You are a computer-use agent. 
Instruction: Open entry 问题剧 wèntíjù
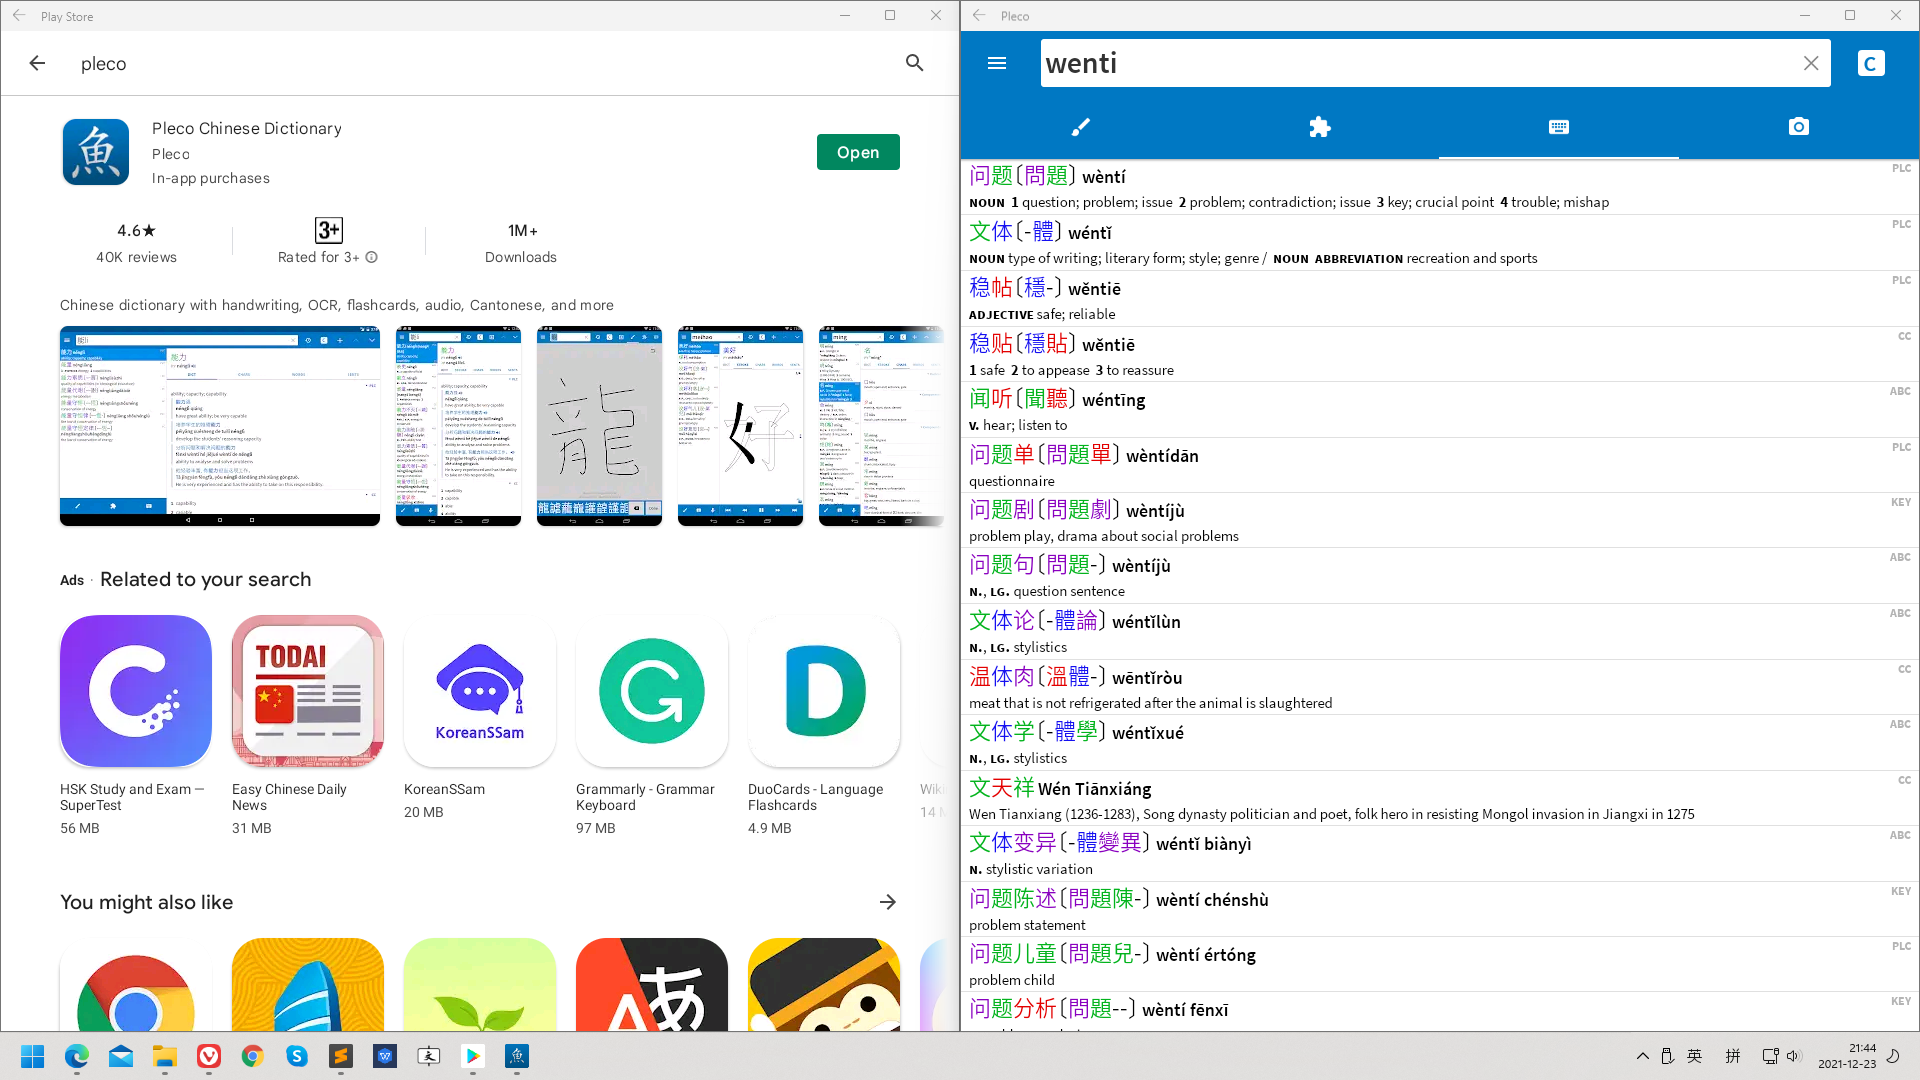tap(1439, 521)
